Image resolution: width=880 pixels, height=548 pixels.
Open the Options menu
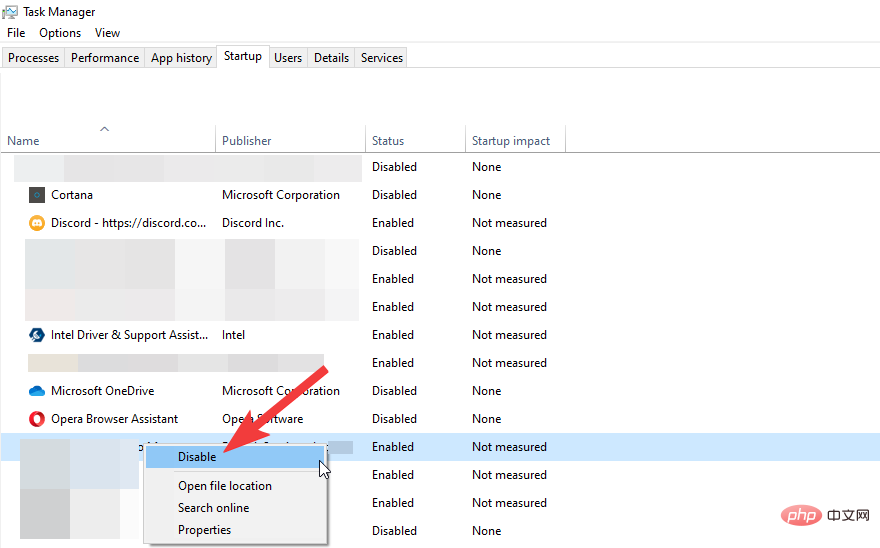tap(60, 33)
